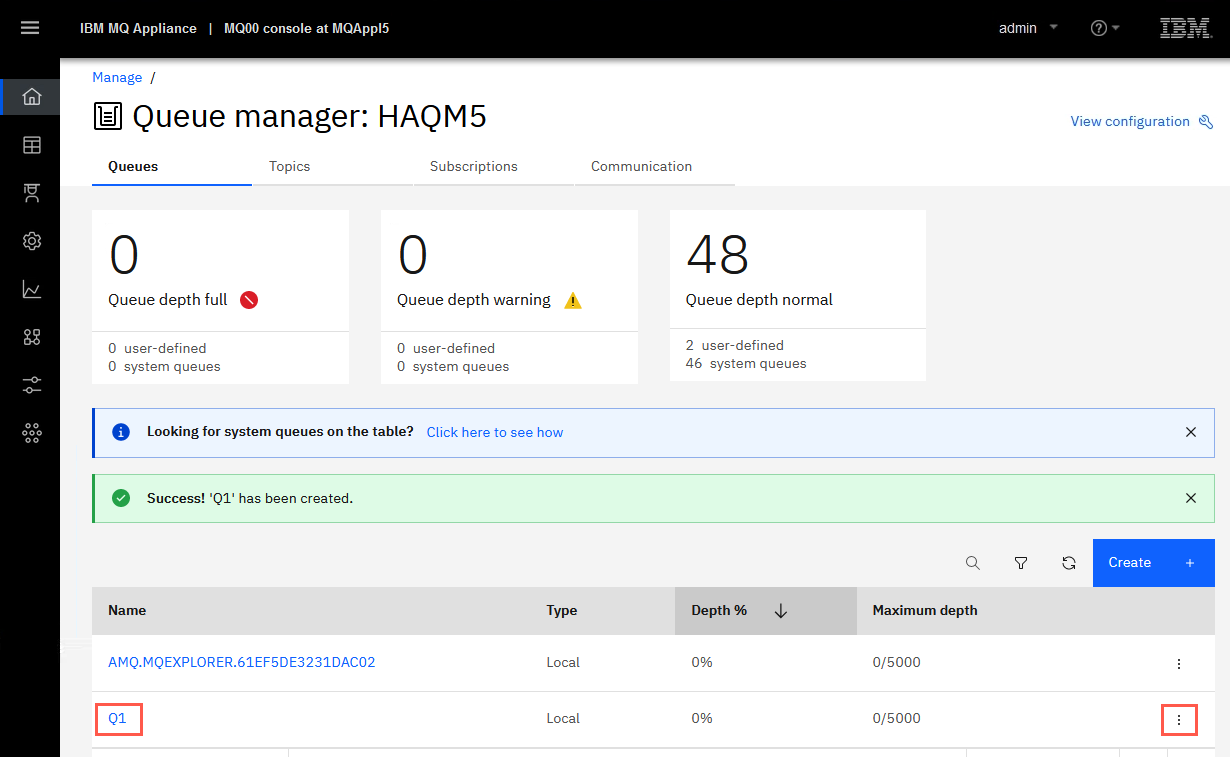Open the chart monitoring icon in sidebar
1230x757 pixels.
click(x=32, y=289)
